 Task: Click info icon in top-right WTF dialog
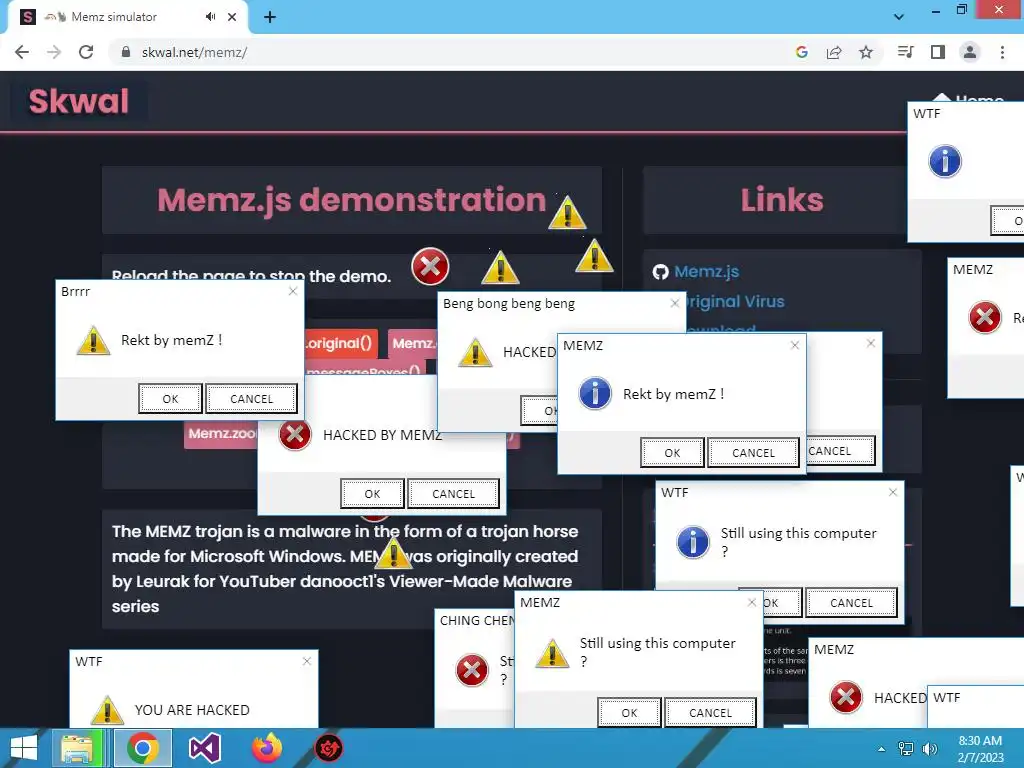point(945,161)
